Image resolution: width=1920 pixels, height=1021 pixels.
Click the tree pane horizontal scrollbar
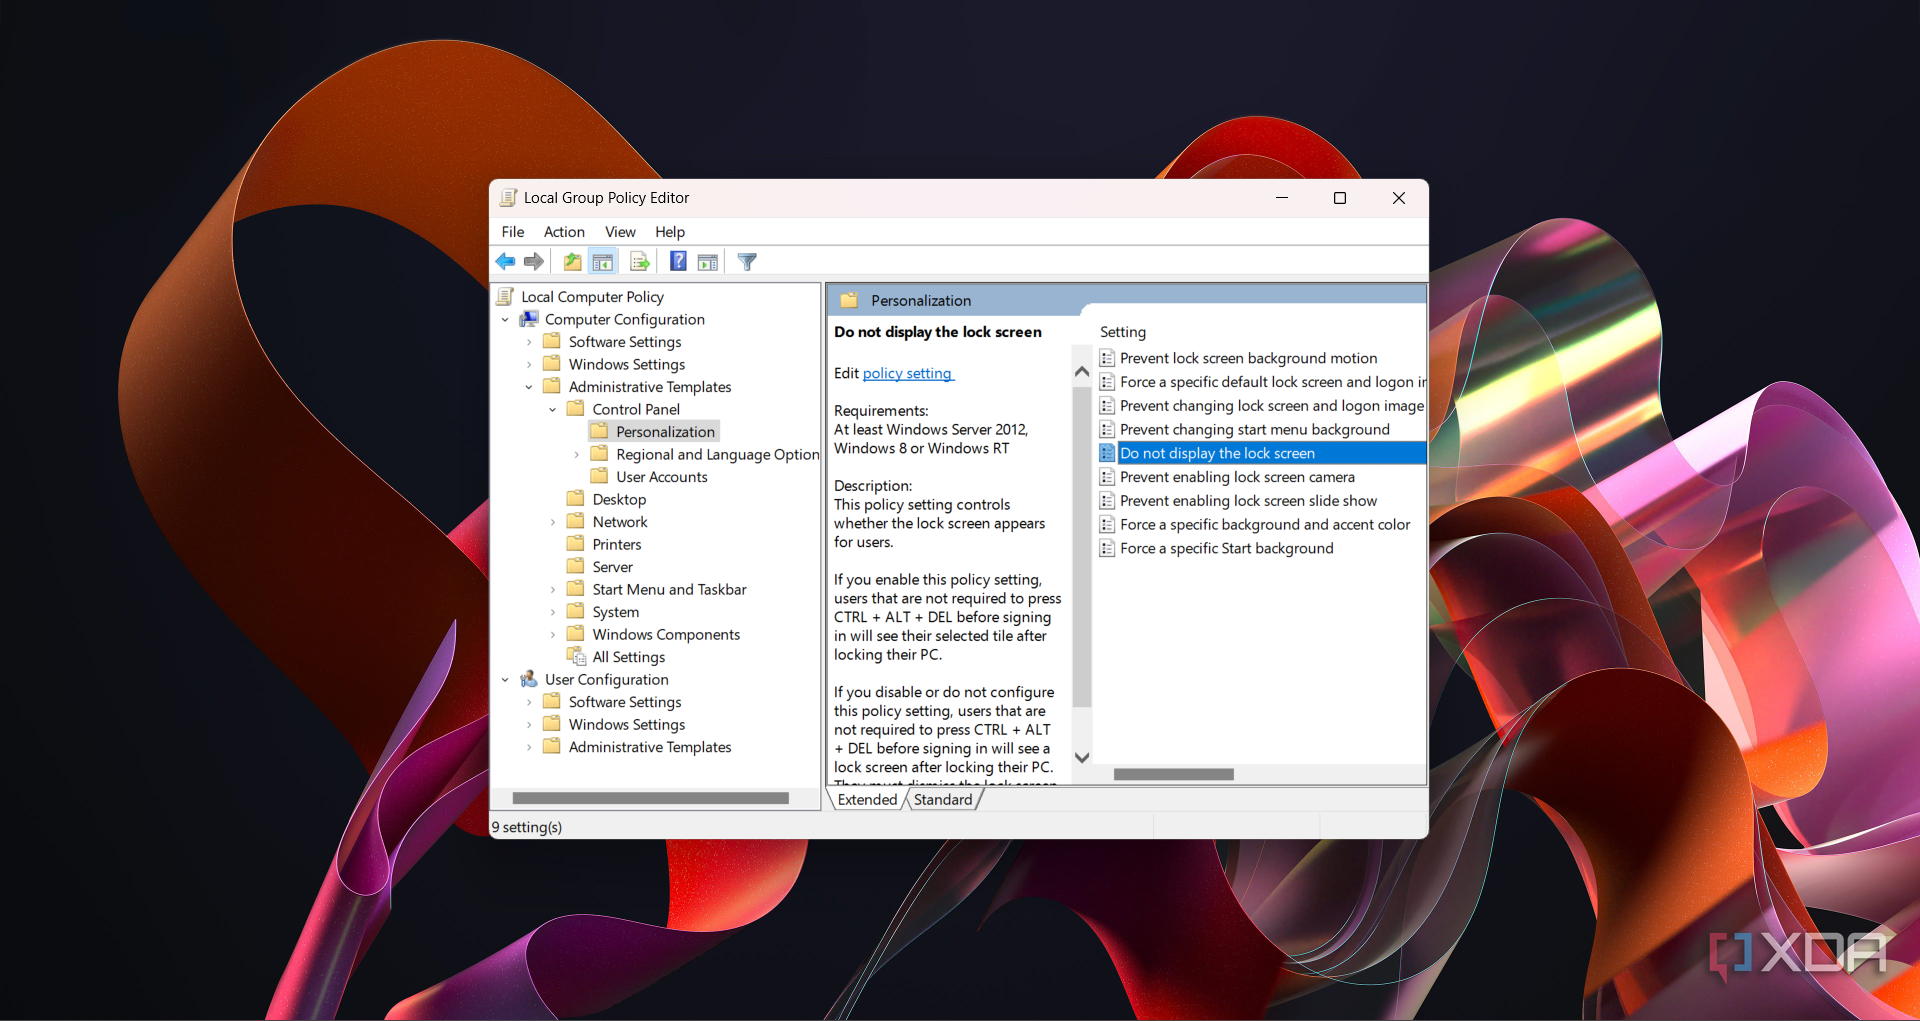[x=650, y=798]
